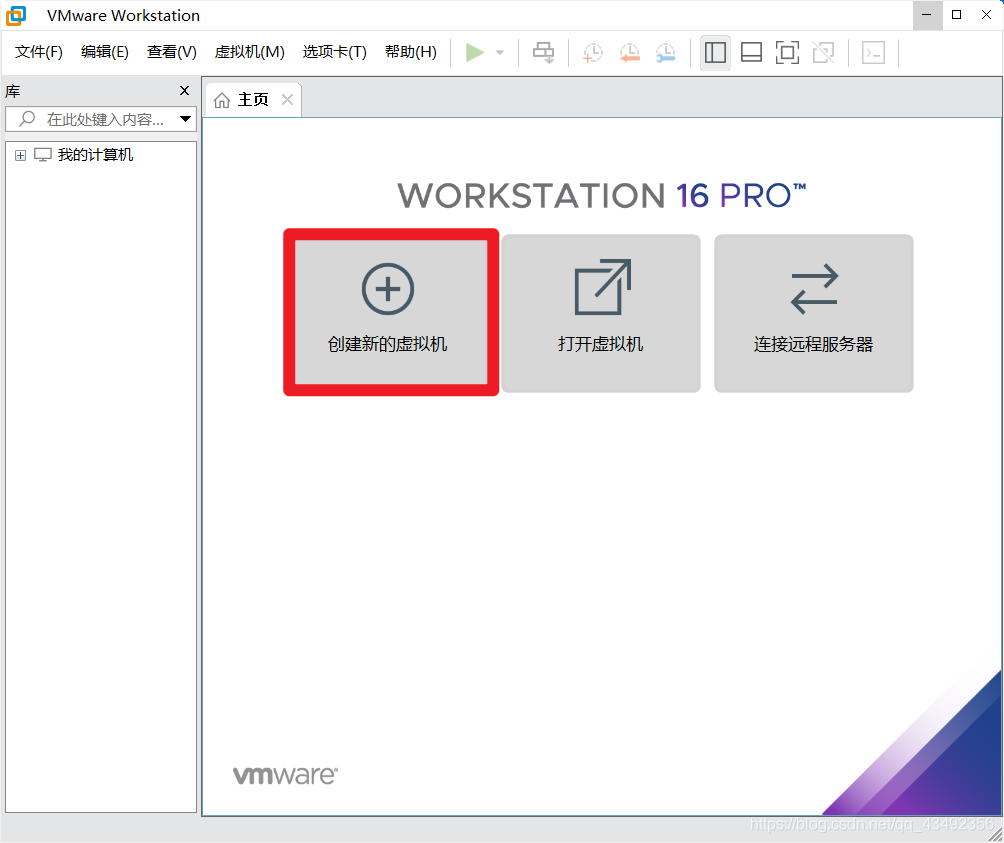
Task: Select the 主页 home tab
Action: click(x=252, y=100)
